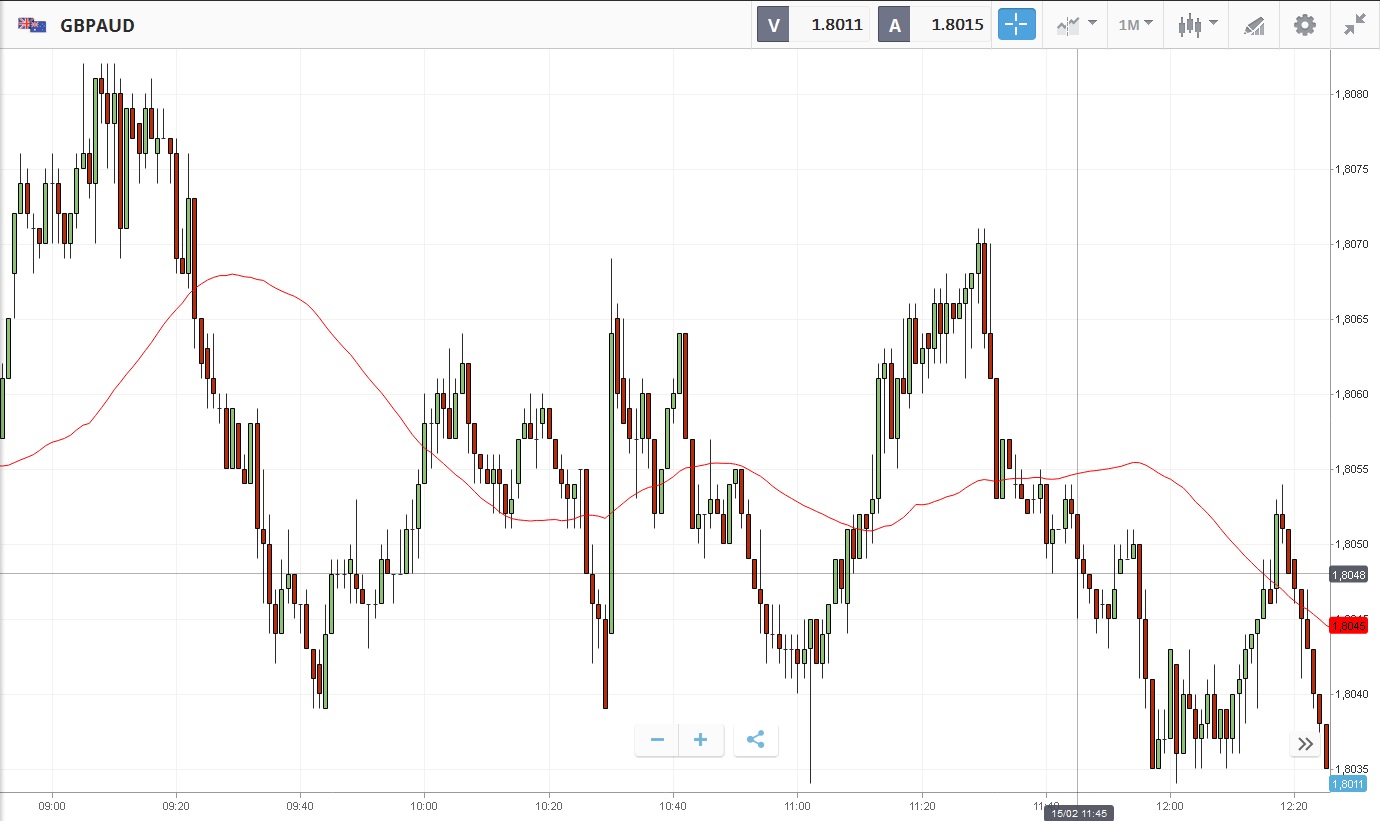Viewport: 1380px width, 821px height.
Task: Zoom out with the minus button
Action: pos(657,740)
